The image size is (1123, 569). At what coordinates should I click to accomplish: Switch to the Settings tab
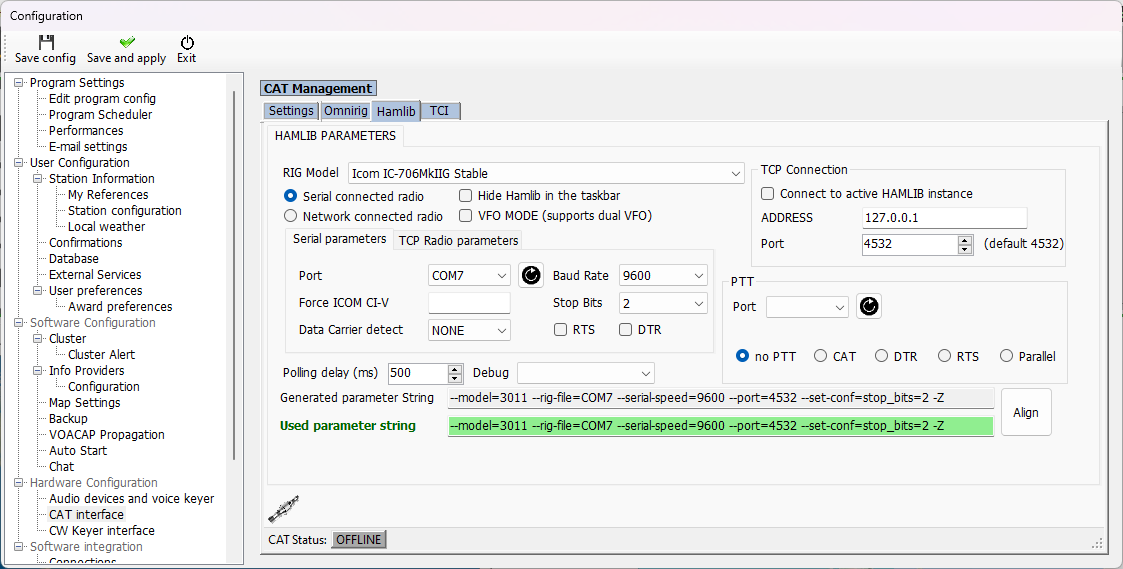pyautogui.click(x=291, y=110)
